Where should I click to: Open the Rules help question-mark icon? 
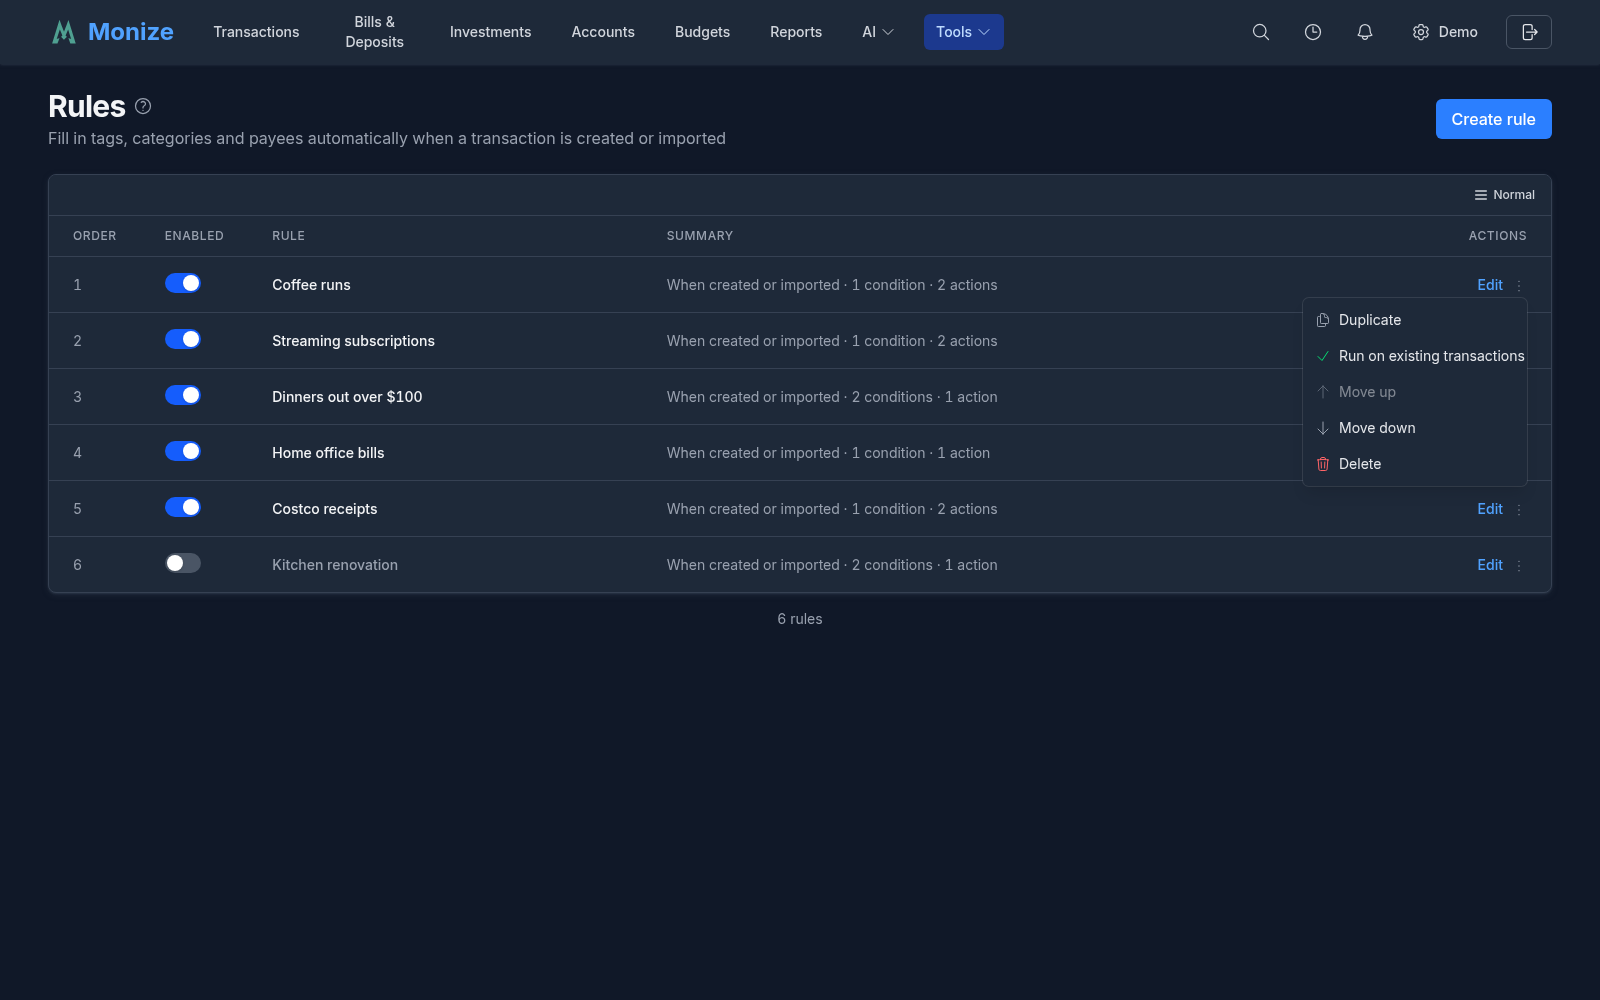(x=143, y=106)
